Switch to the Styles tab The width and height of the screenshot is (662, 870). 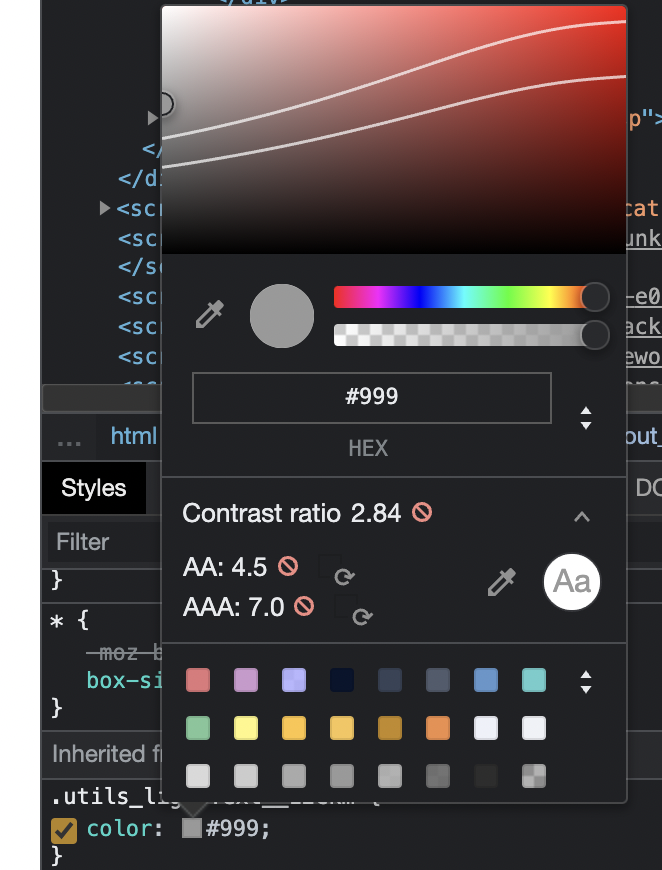tap(92, 488)
